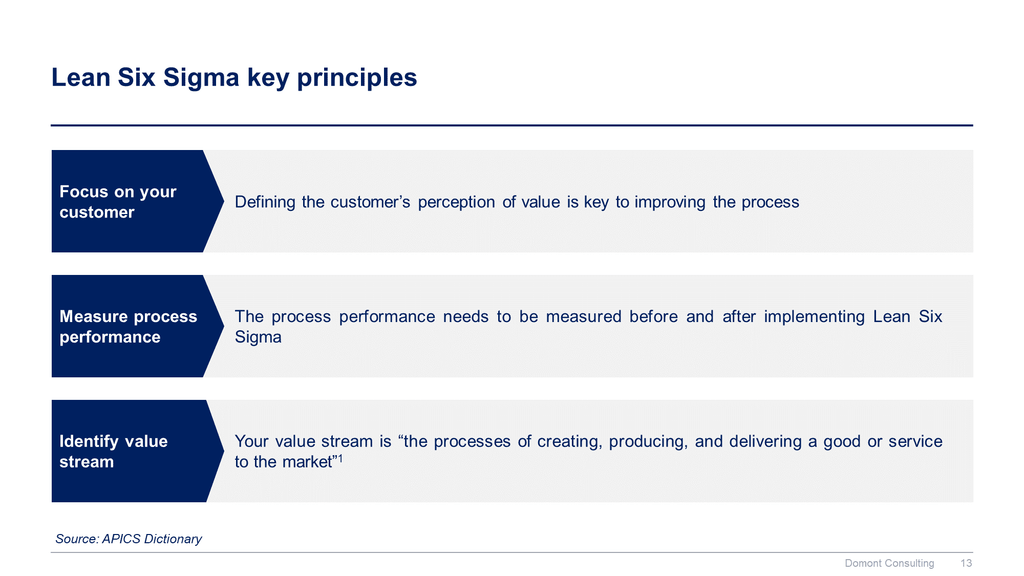Select the Identify value stream chevron
Image resolution: width=1024 pixels, height=576 pixels.
137,451
